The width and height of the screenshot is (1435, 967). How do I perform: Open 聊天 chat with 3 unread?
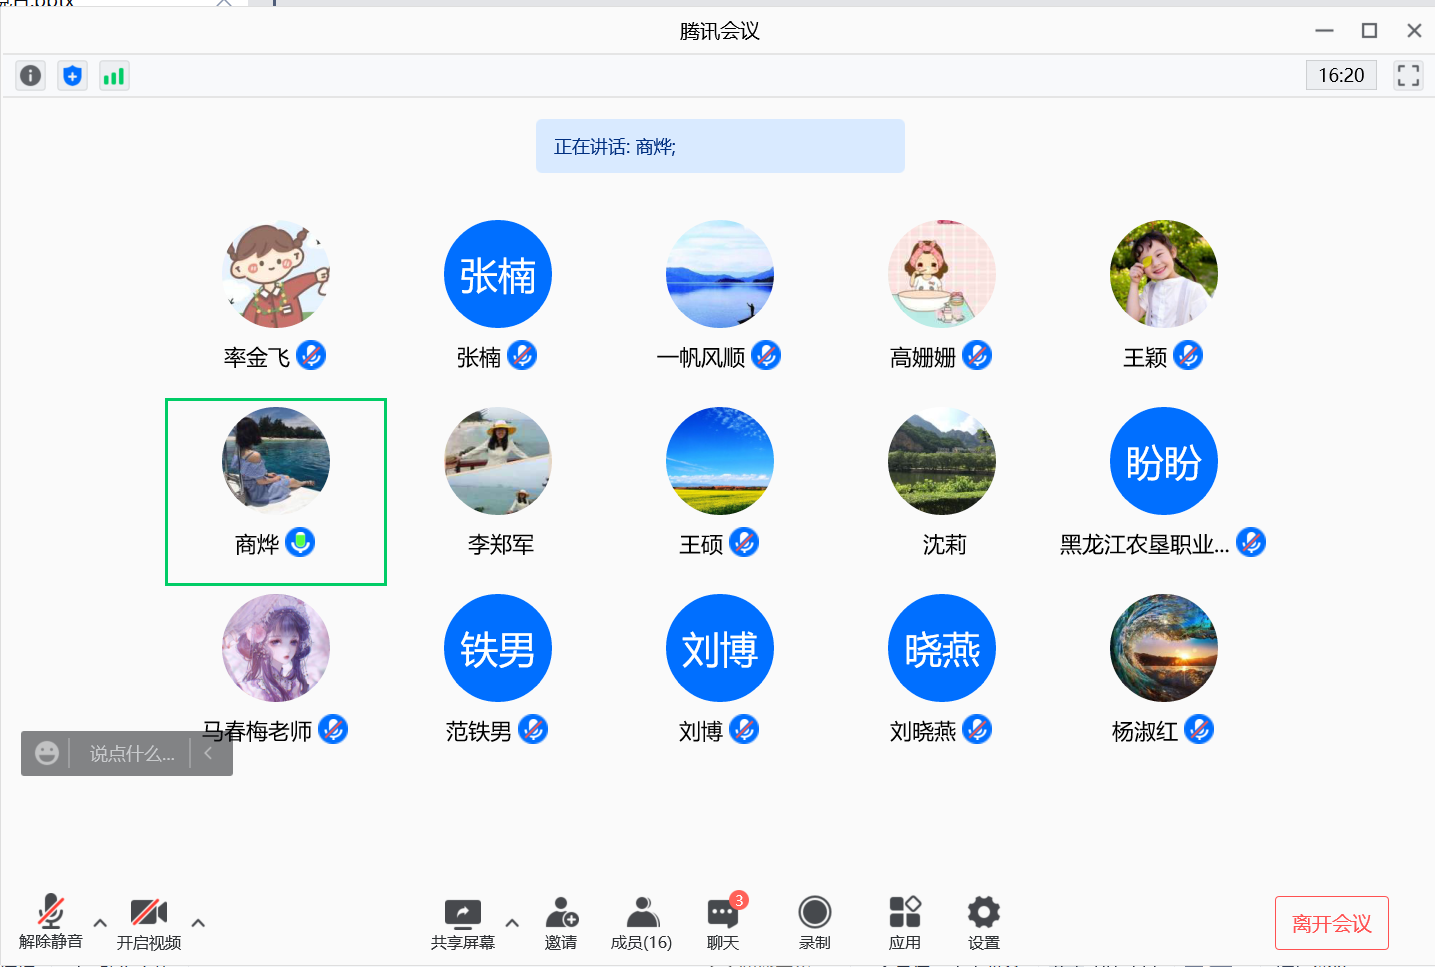[x=723, y=922]
